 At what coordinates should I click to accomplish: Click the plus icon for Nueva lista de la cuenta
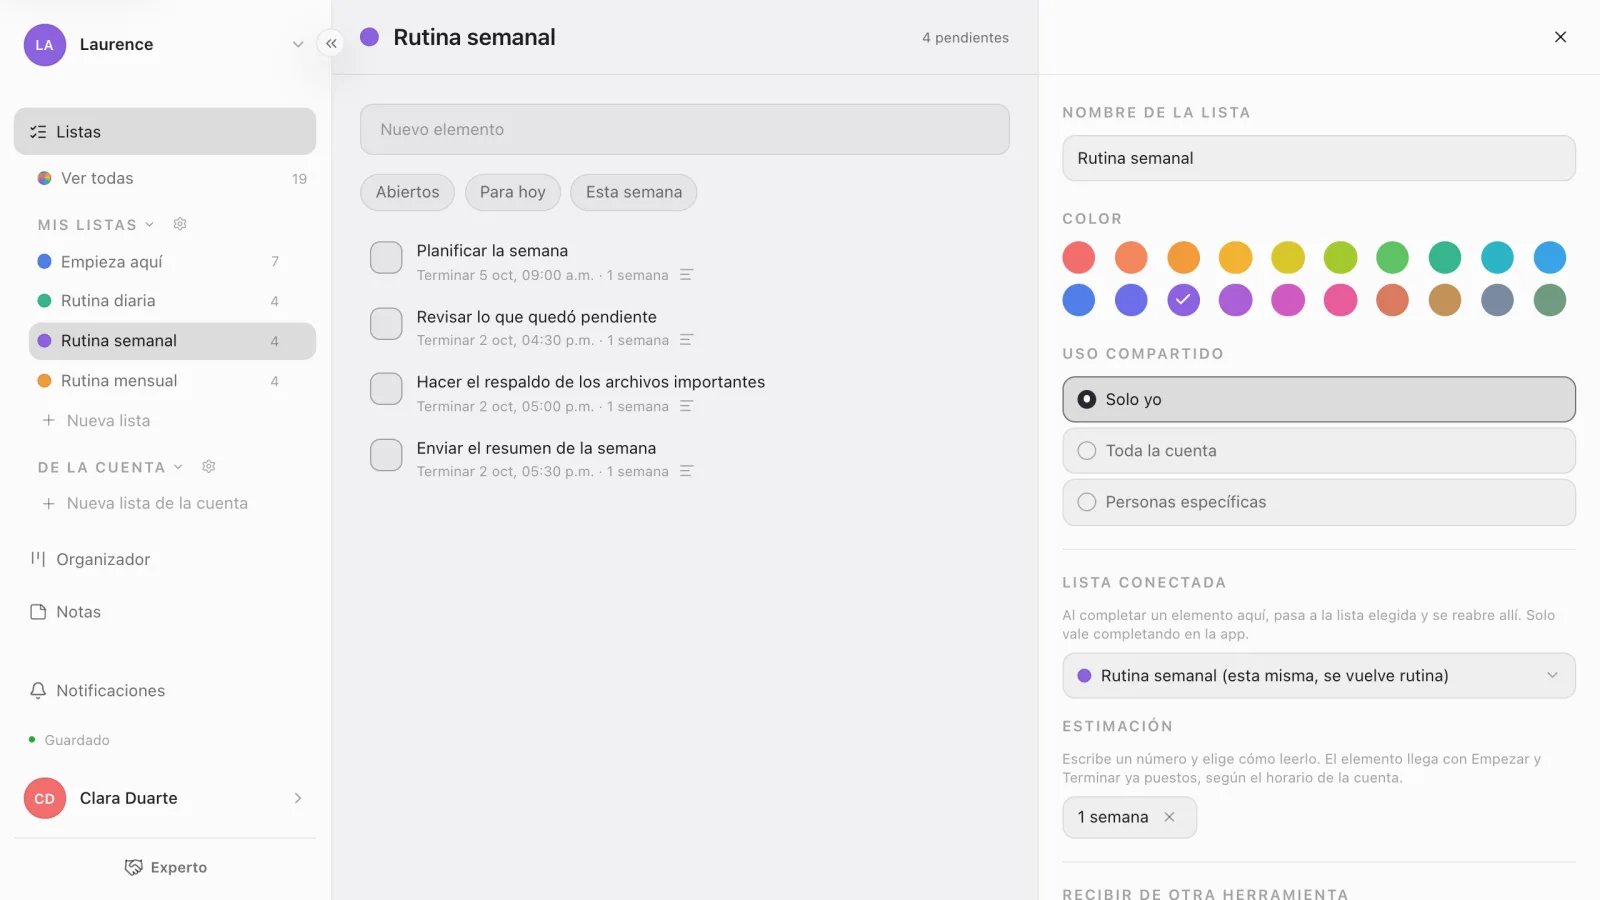click(48, 504)
